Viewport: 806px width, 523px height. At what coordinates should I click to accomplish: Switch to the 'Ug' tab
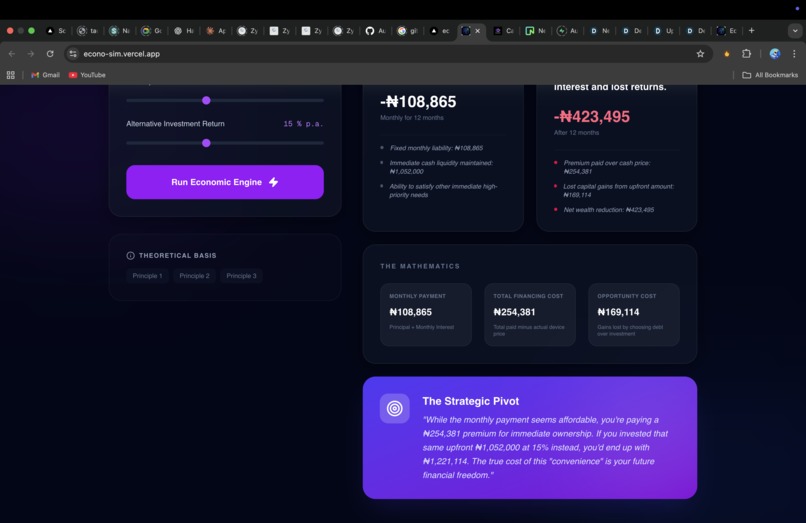663,31
